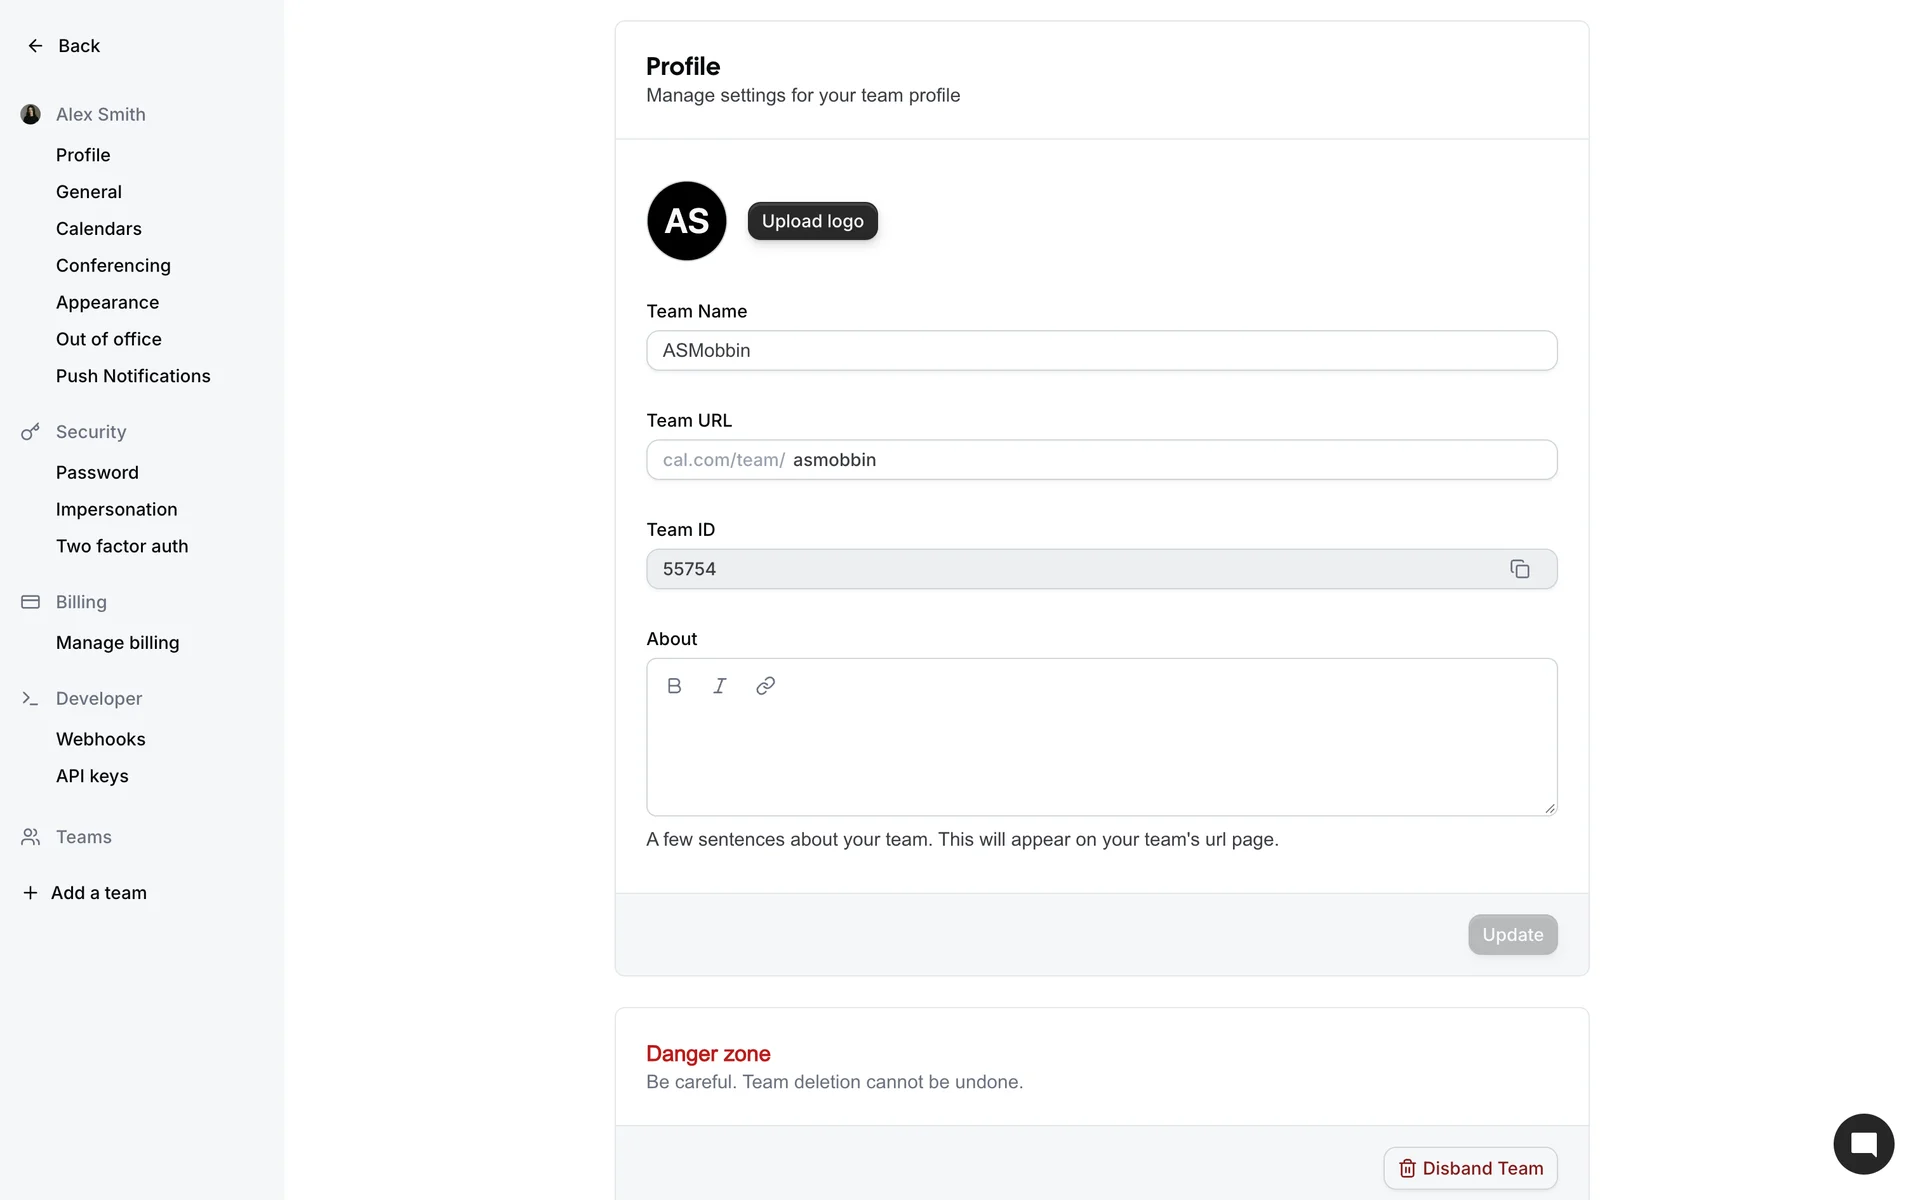Copy the Team ID with copy icon

[1519, 569]
